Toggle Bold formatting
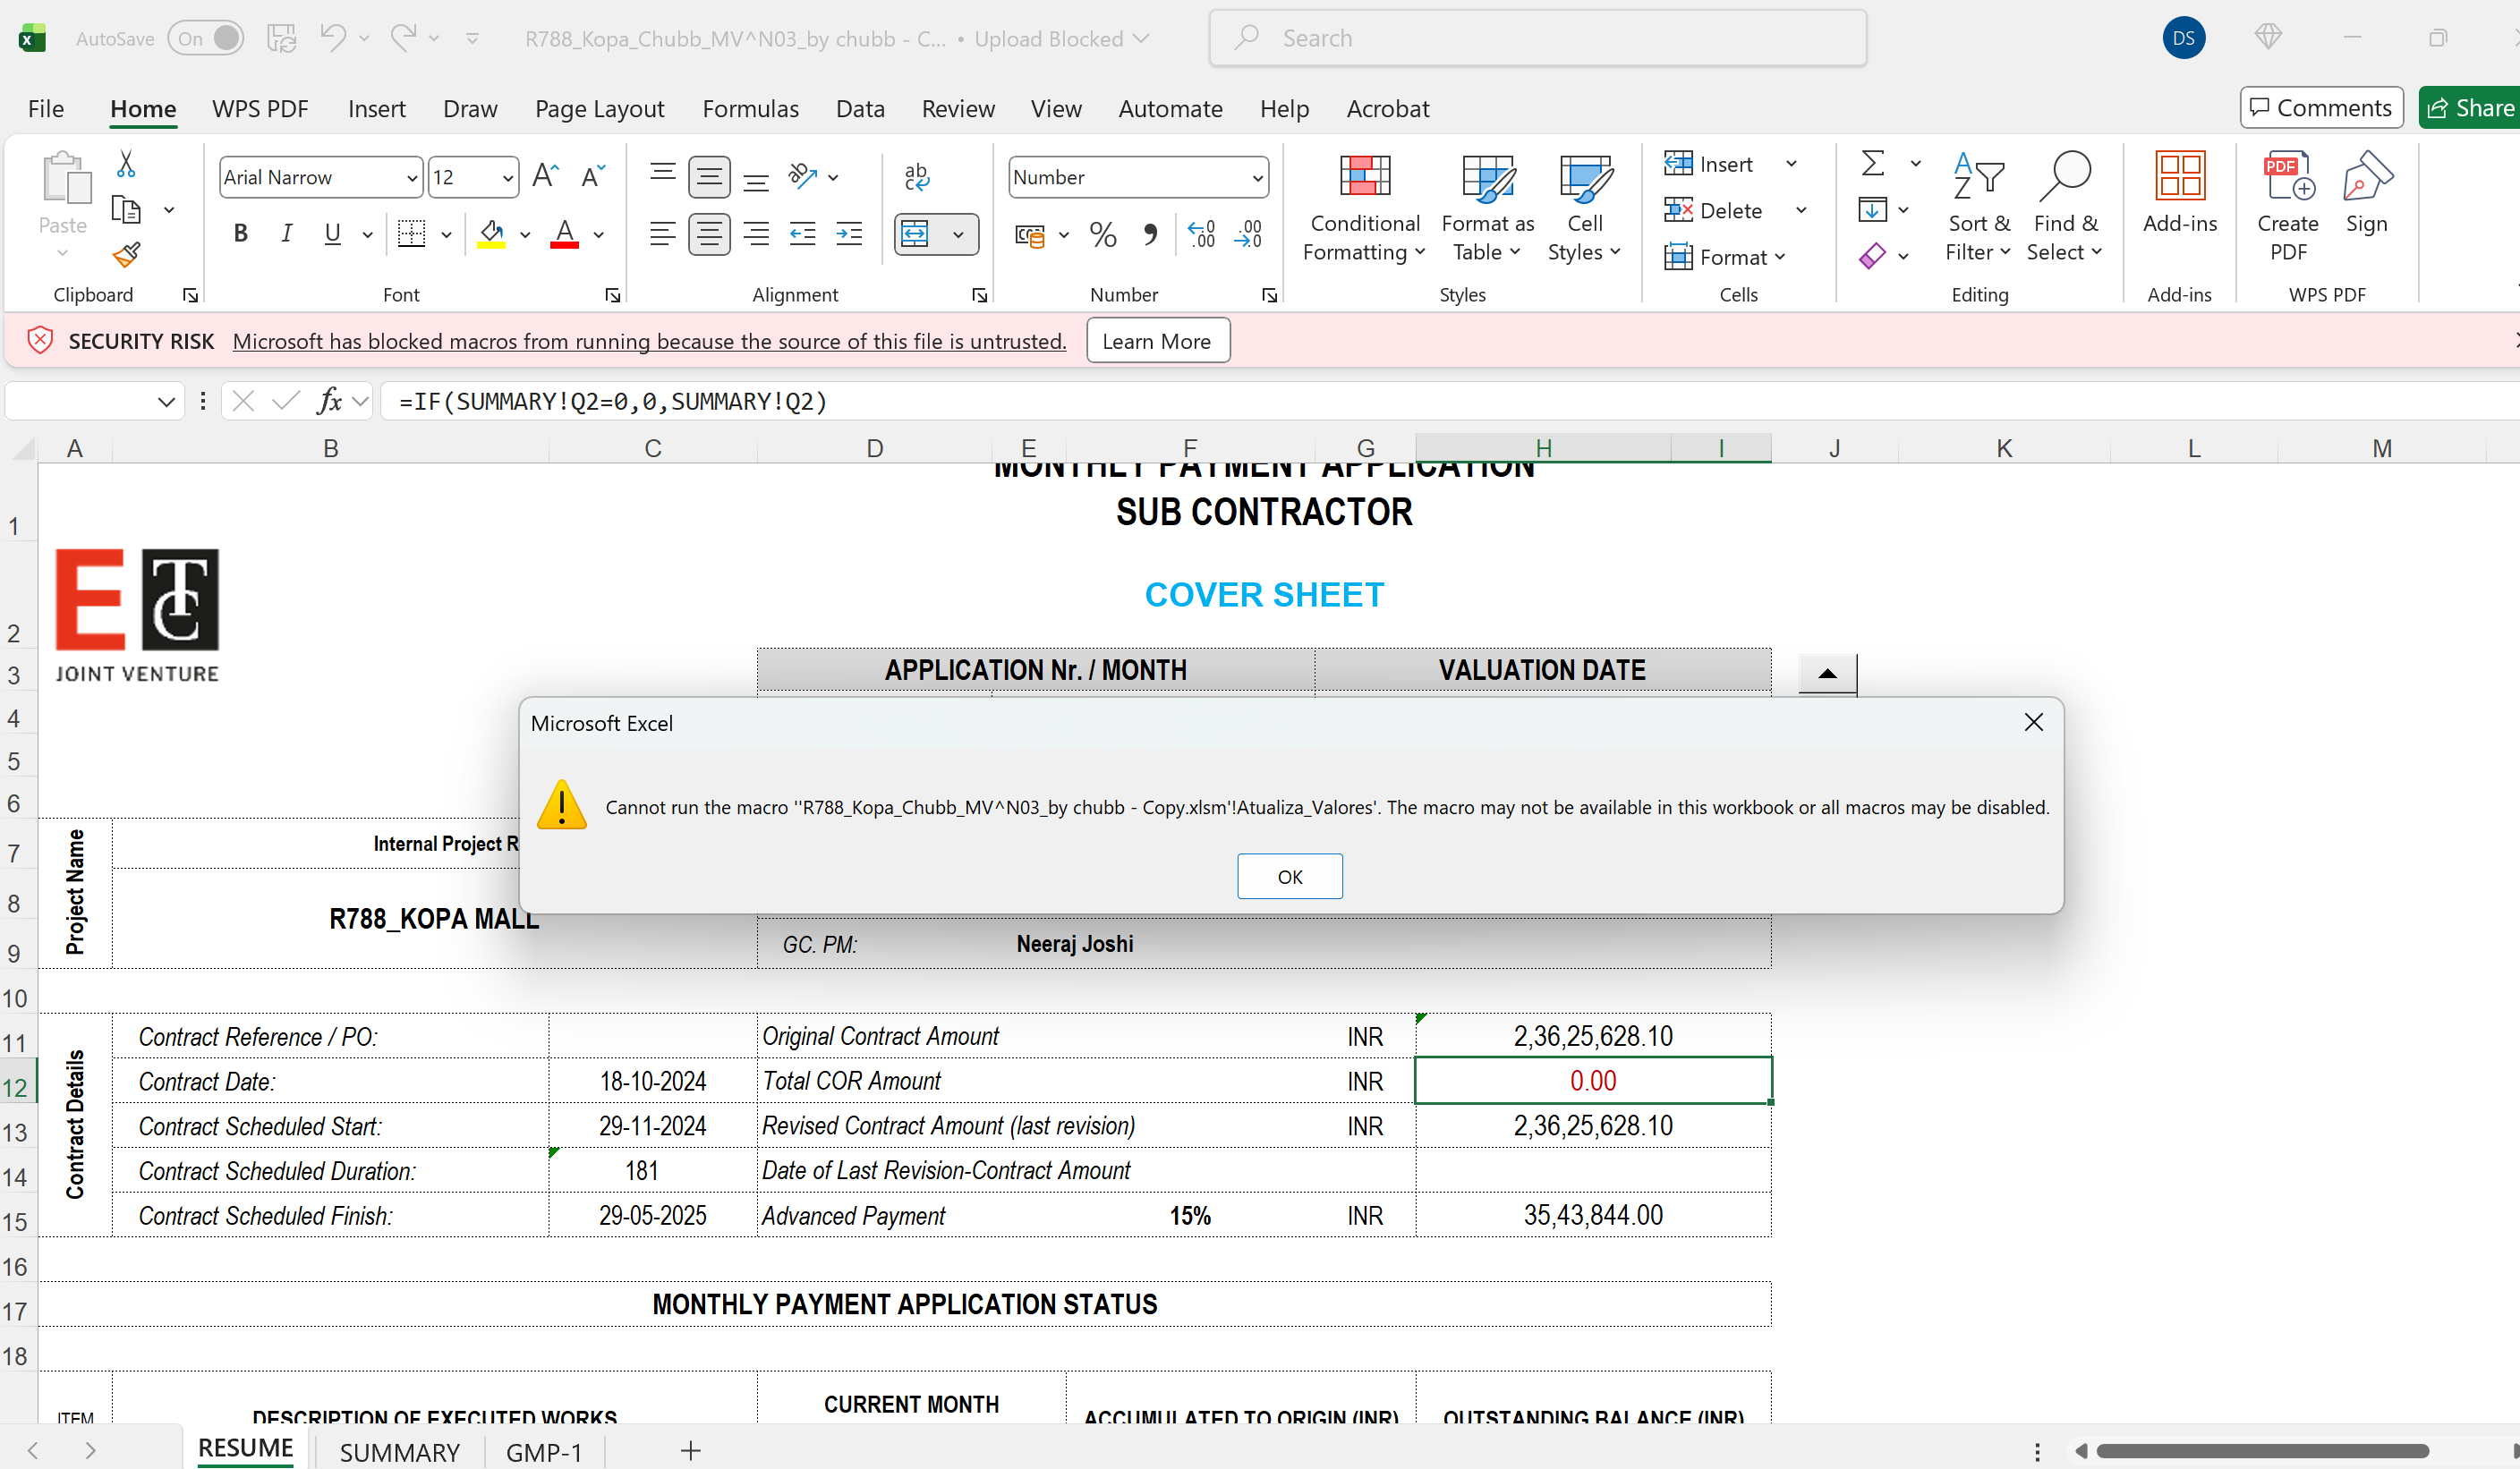 (240, 234)
